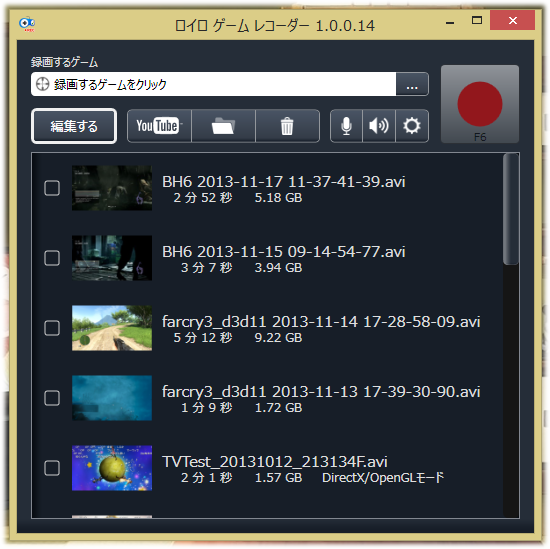Click the Loilo app icon in title bar
Viewport: 550px width, 549px height.
(27, 24)
